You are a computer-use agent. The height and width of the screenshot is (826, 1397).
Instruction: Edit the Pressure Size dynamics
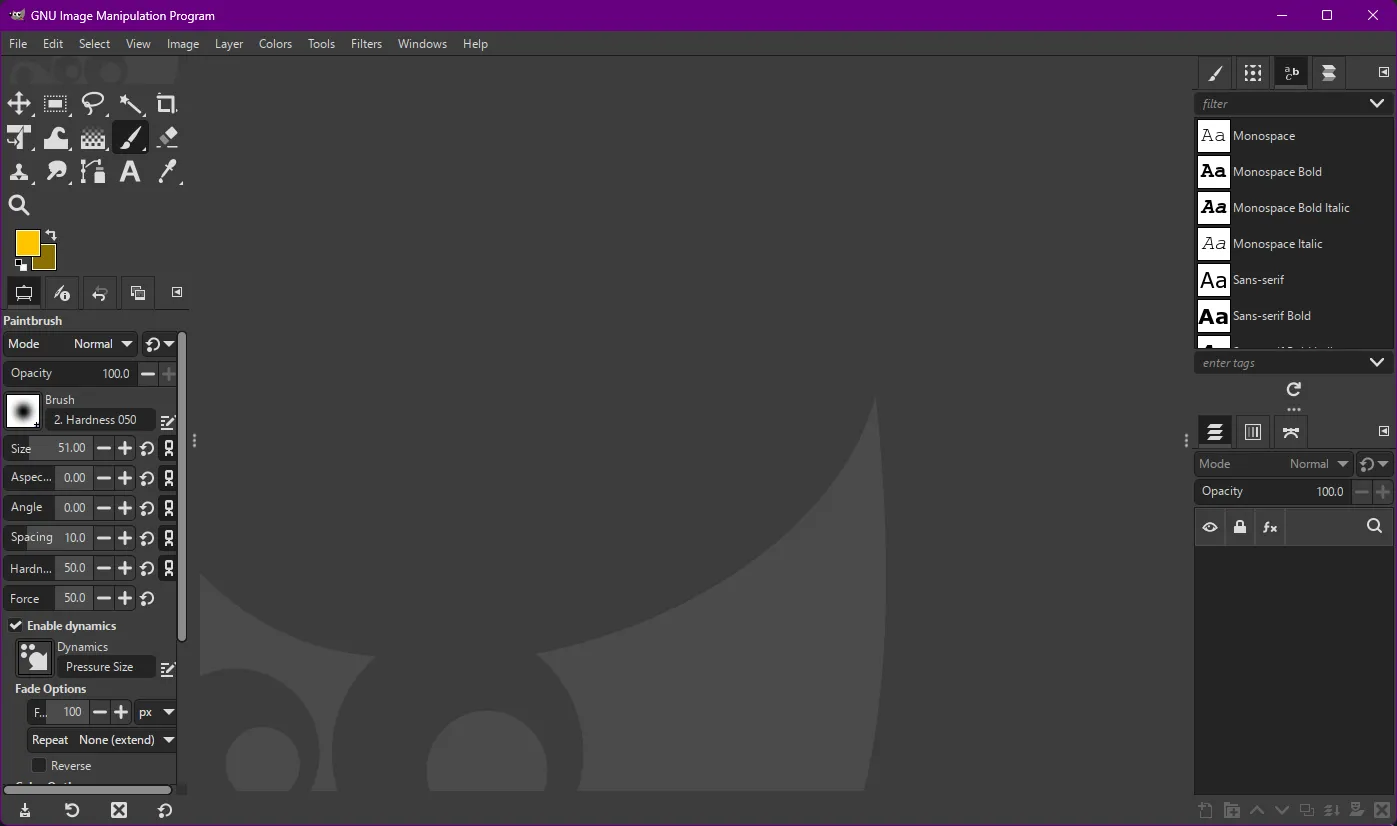[168, 669]
